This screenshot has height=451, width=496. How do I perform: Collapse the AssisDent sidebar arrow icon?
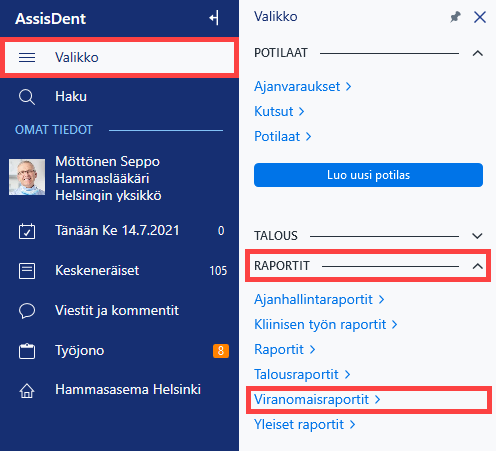(214, 18)
